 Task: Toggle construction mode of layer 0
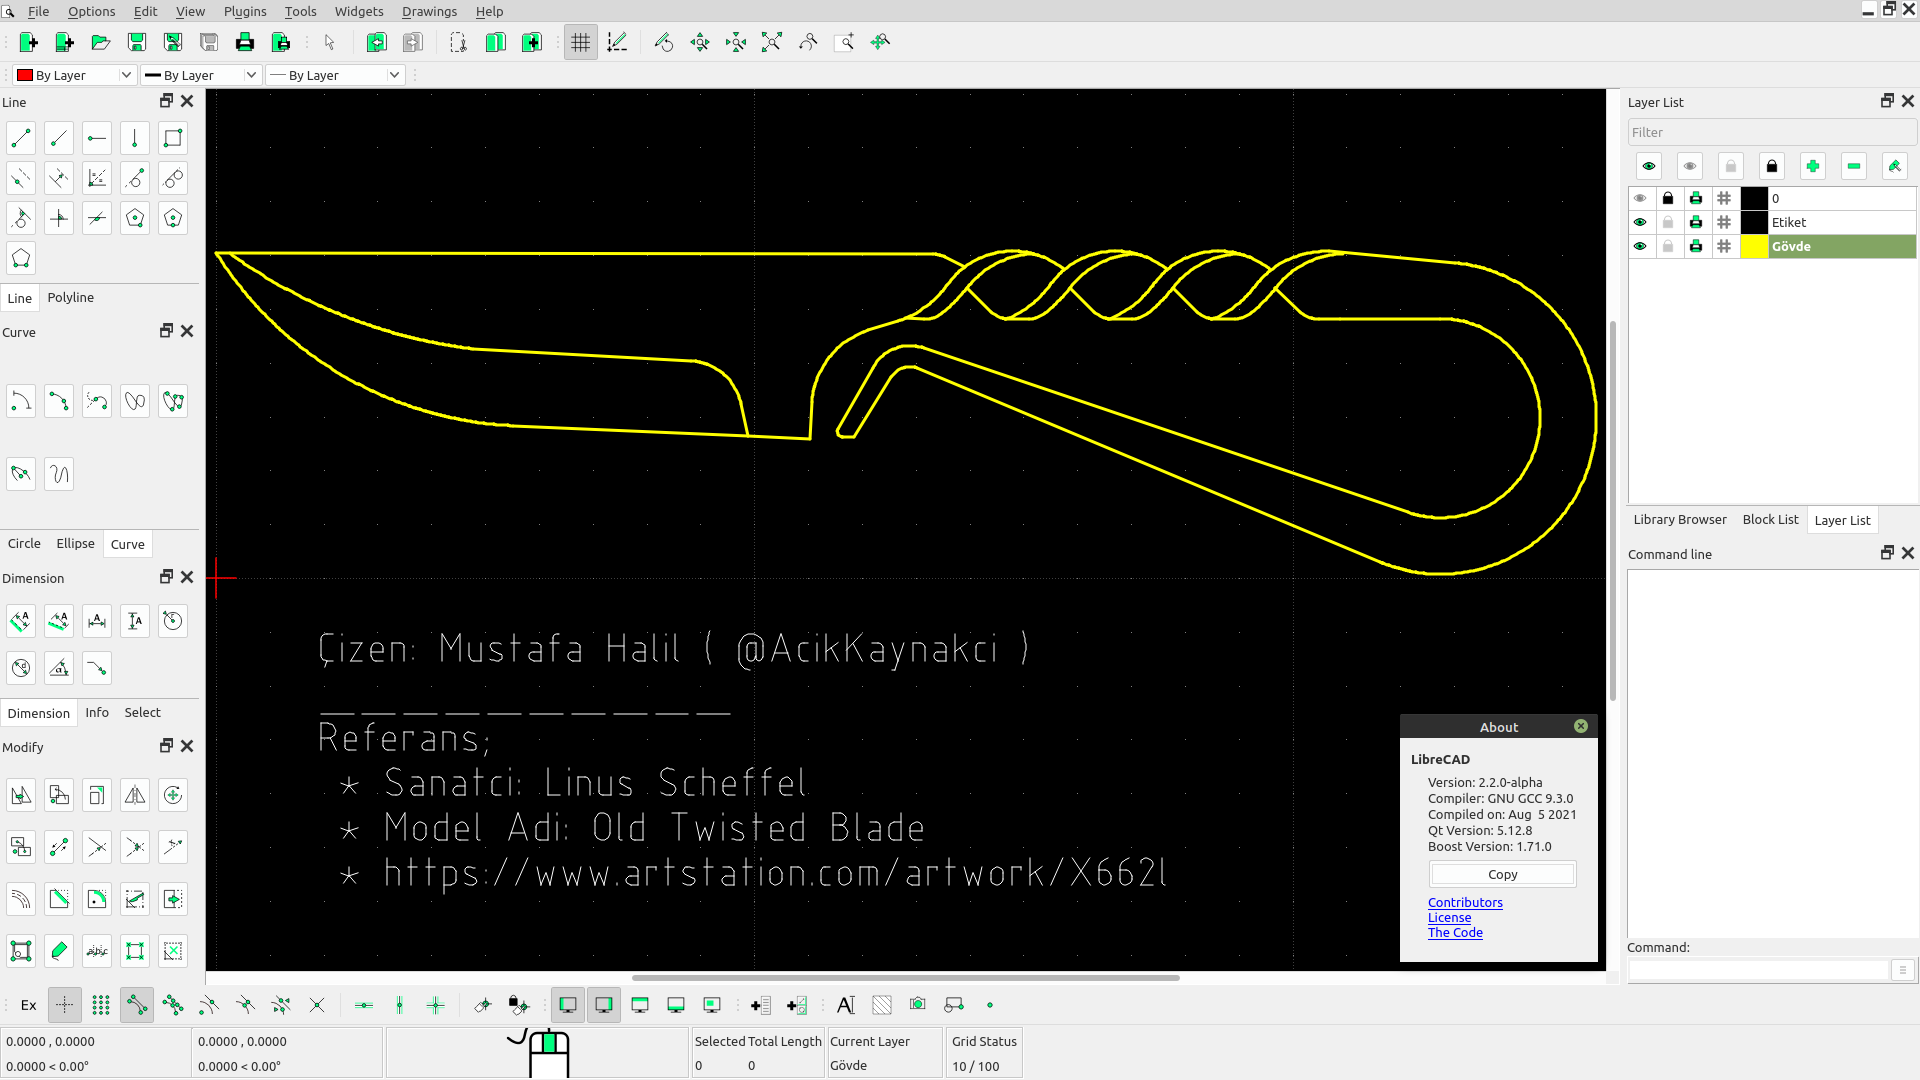(1724, 198)
